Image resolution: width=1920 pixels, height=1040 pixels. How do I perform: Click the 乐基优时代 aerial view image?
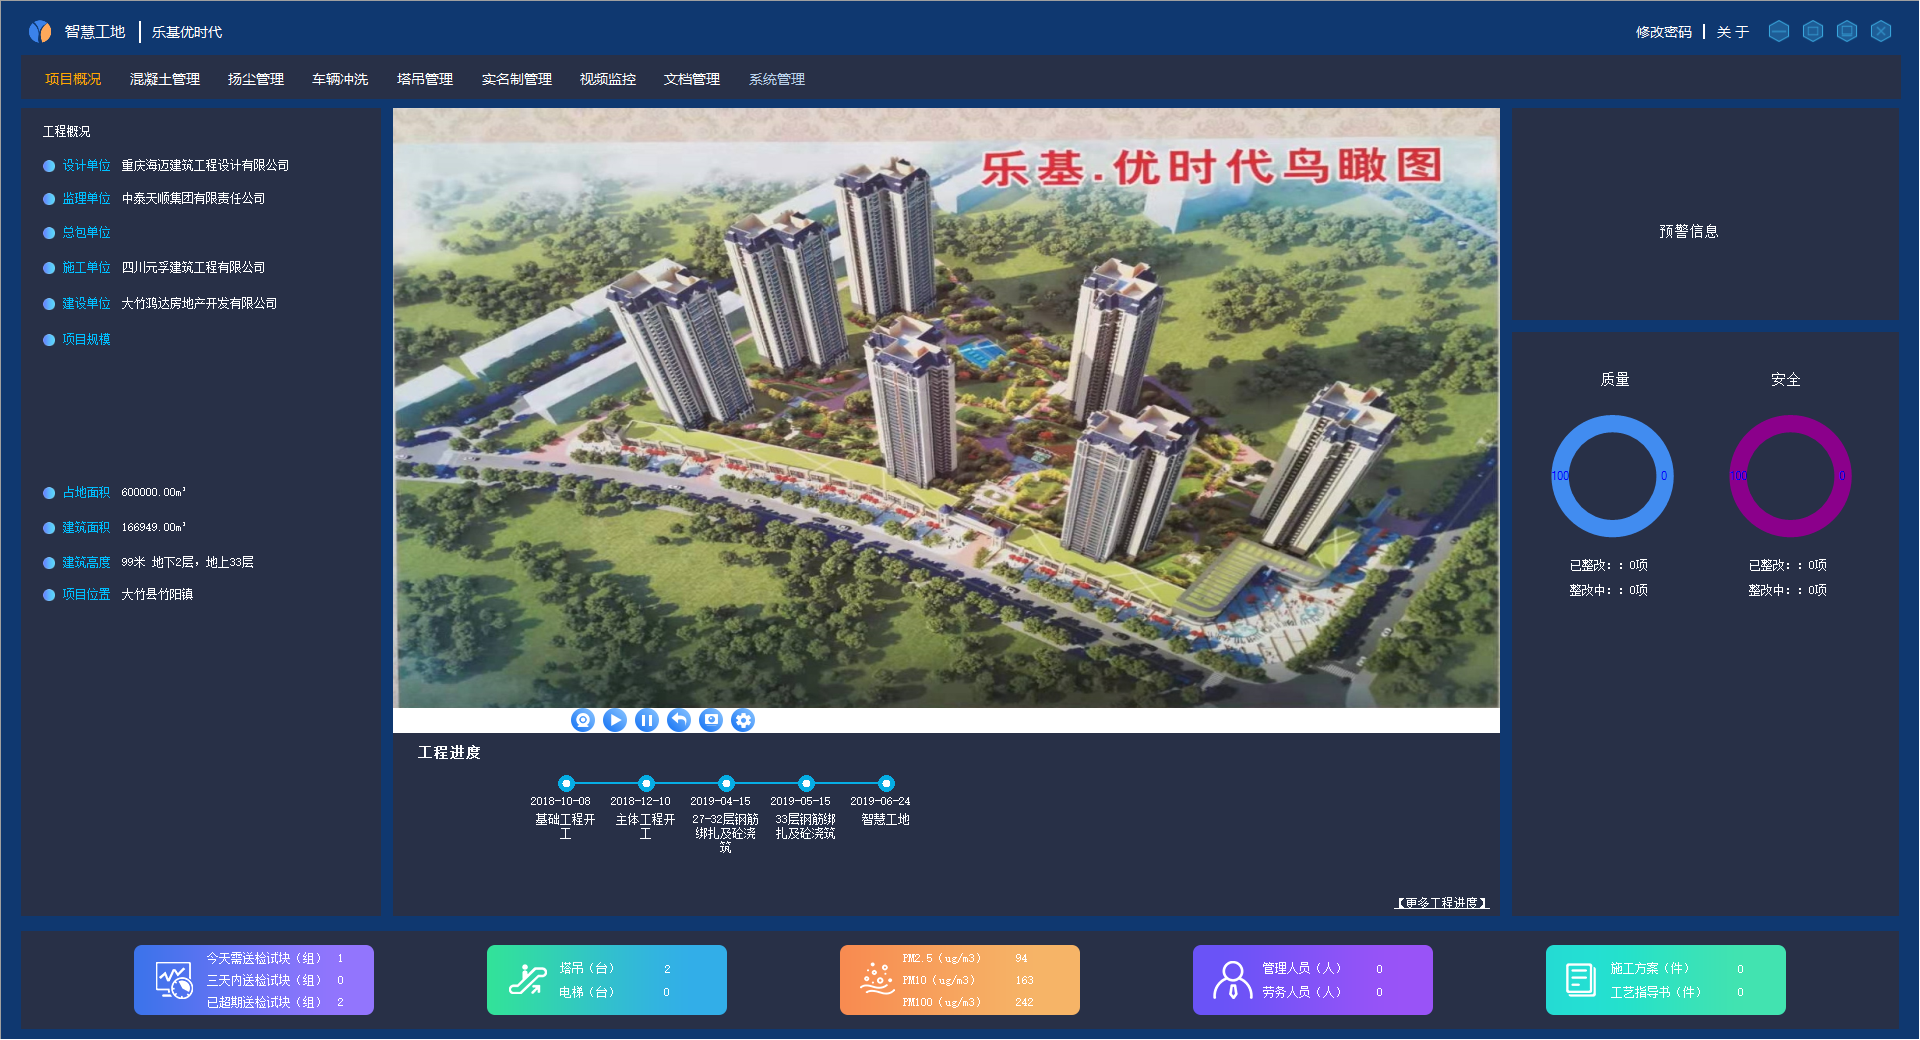click(946, 408)
